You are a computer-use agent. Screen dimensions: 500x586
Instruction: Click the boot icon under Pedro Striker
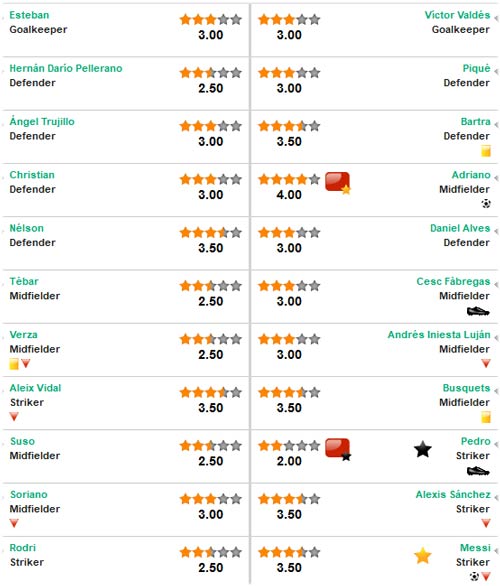[x=478, y=471]
